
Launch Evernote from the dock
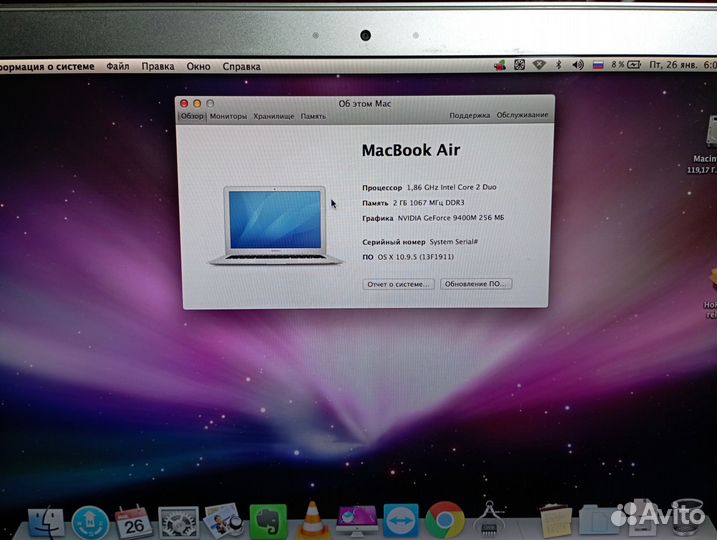[268, 522]
